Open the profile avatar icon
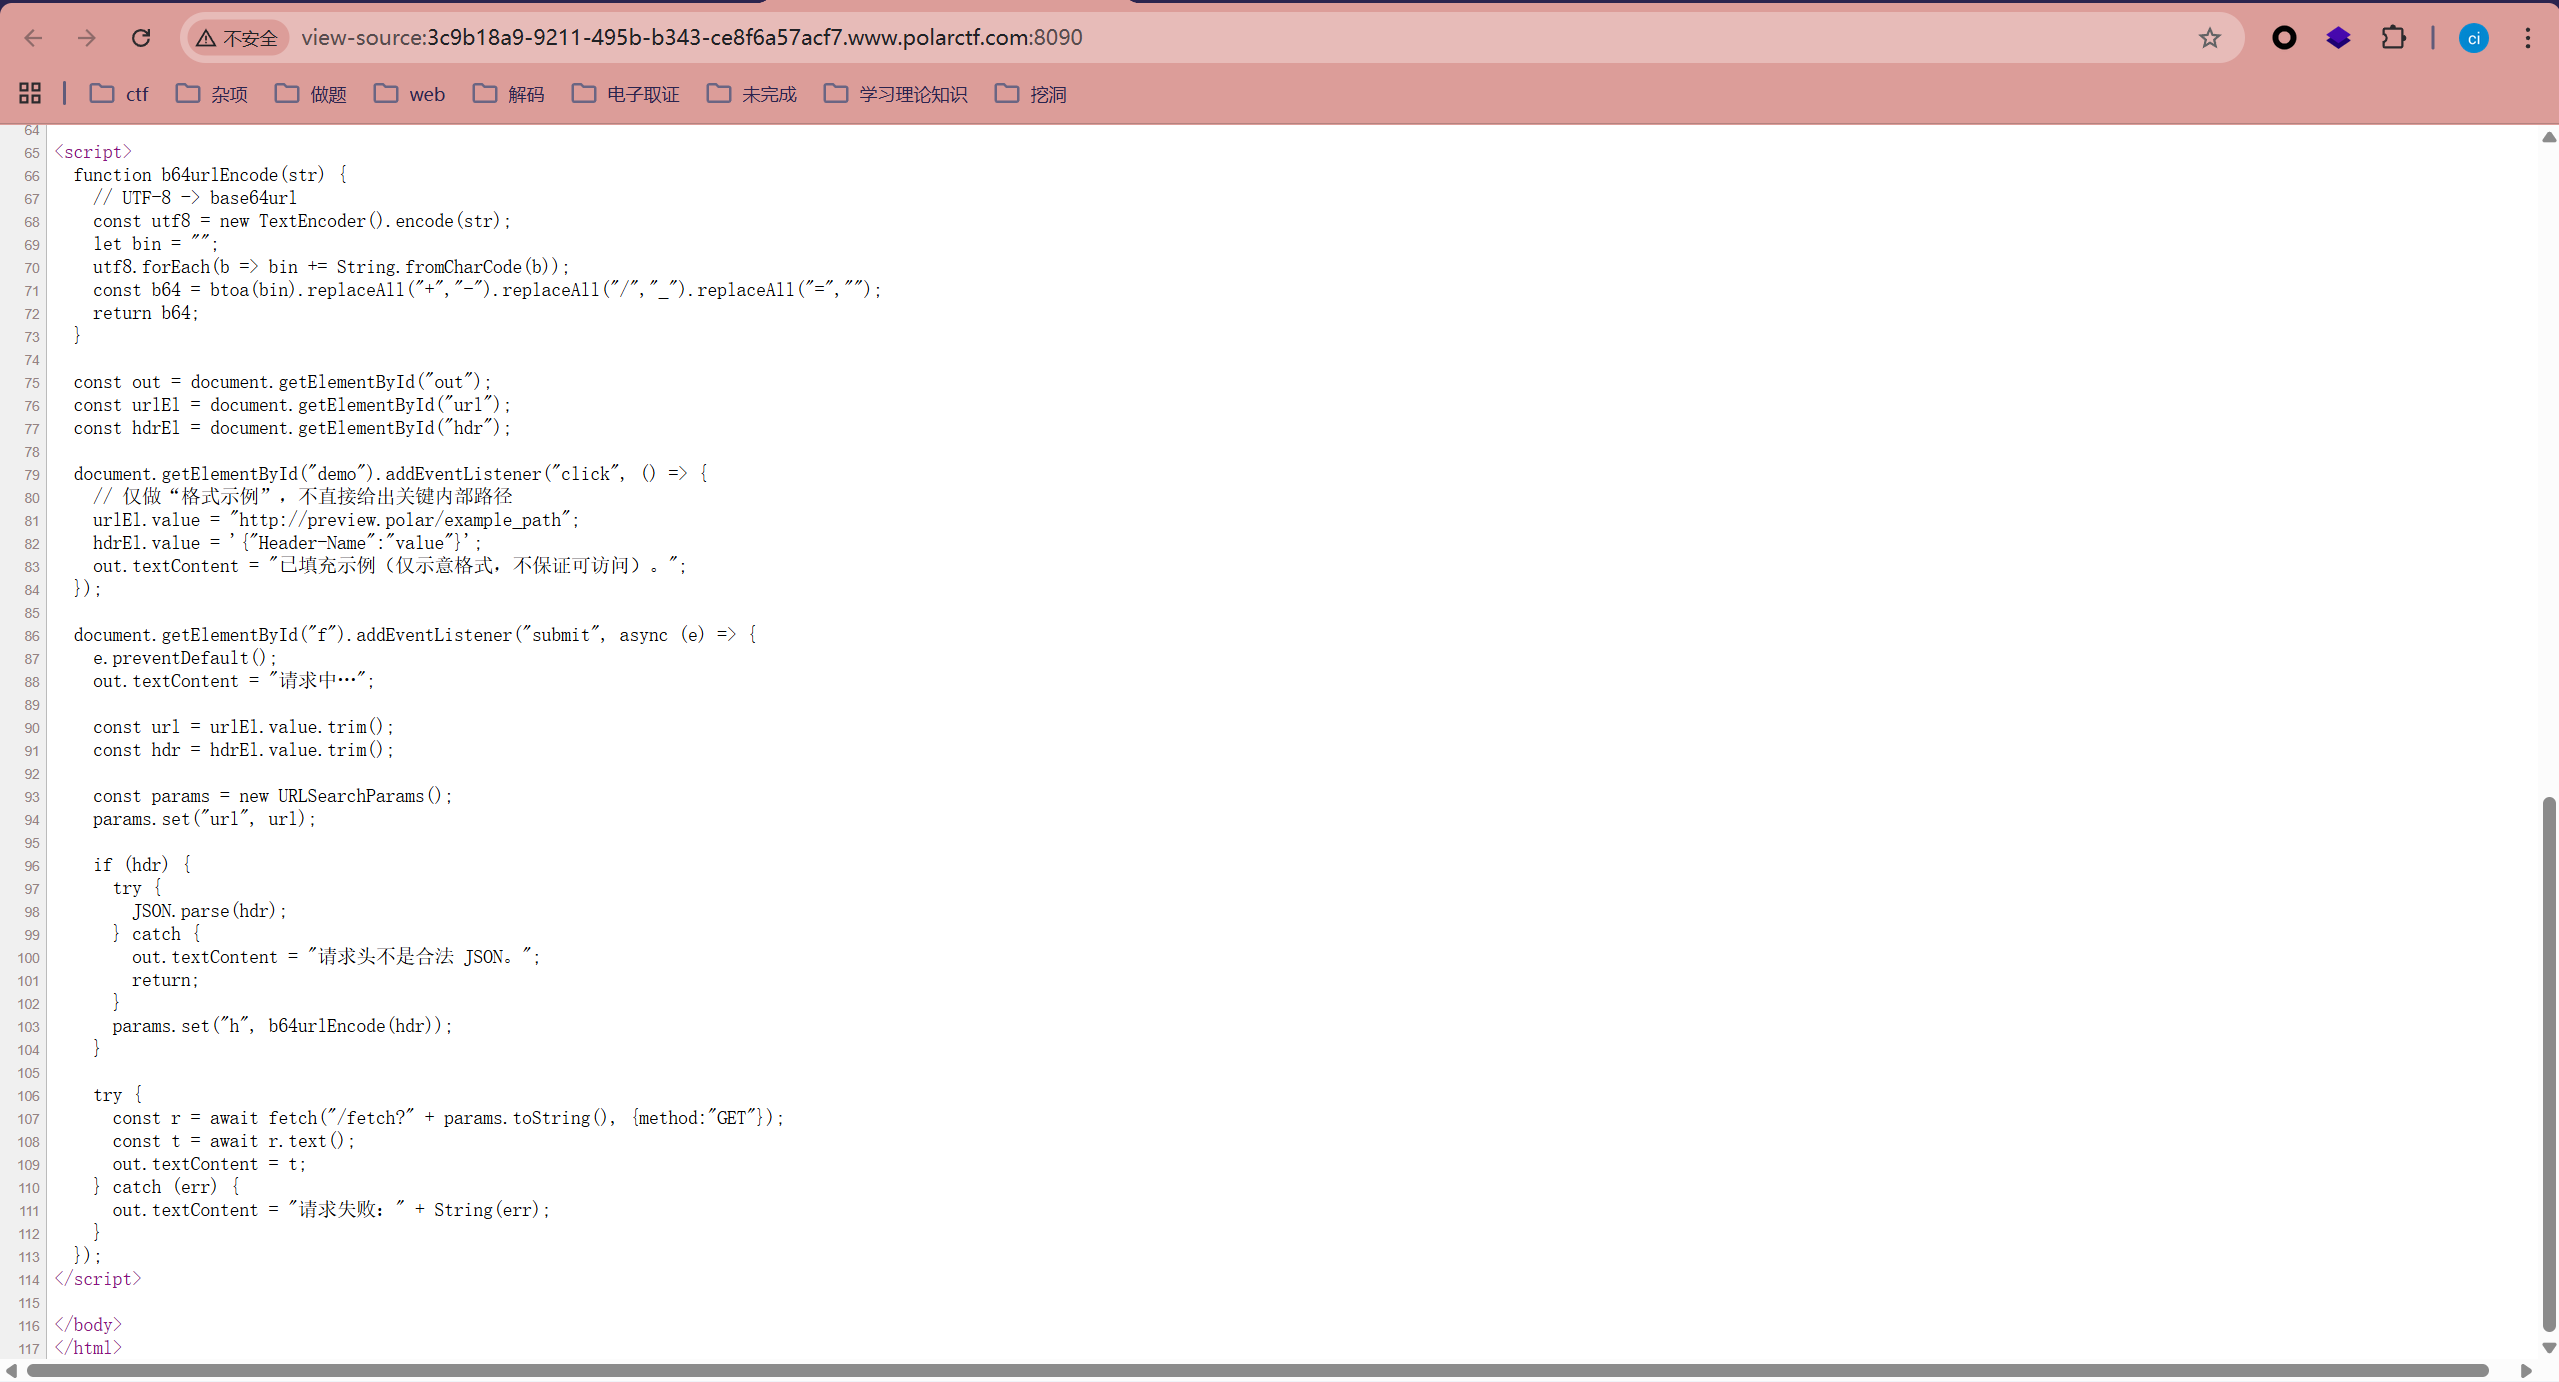 (x=2473, y=38)
